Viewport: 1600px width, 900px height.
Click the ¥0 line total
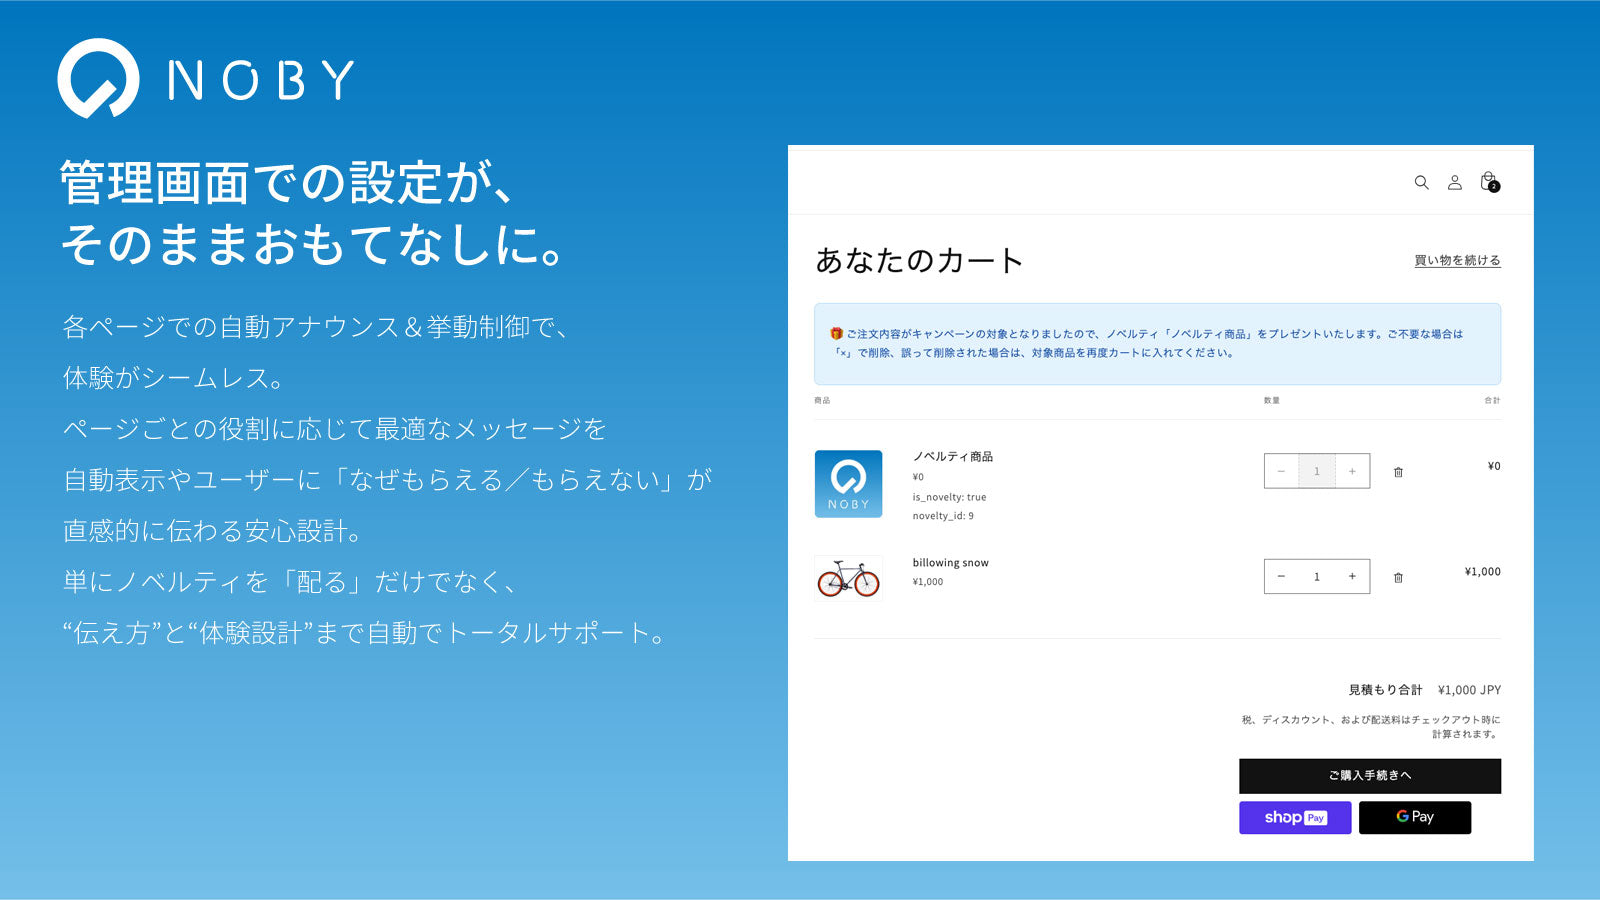(1494, 466)
